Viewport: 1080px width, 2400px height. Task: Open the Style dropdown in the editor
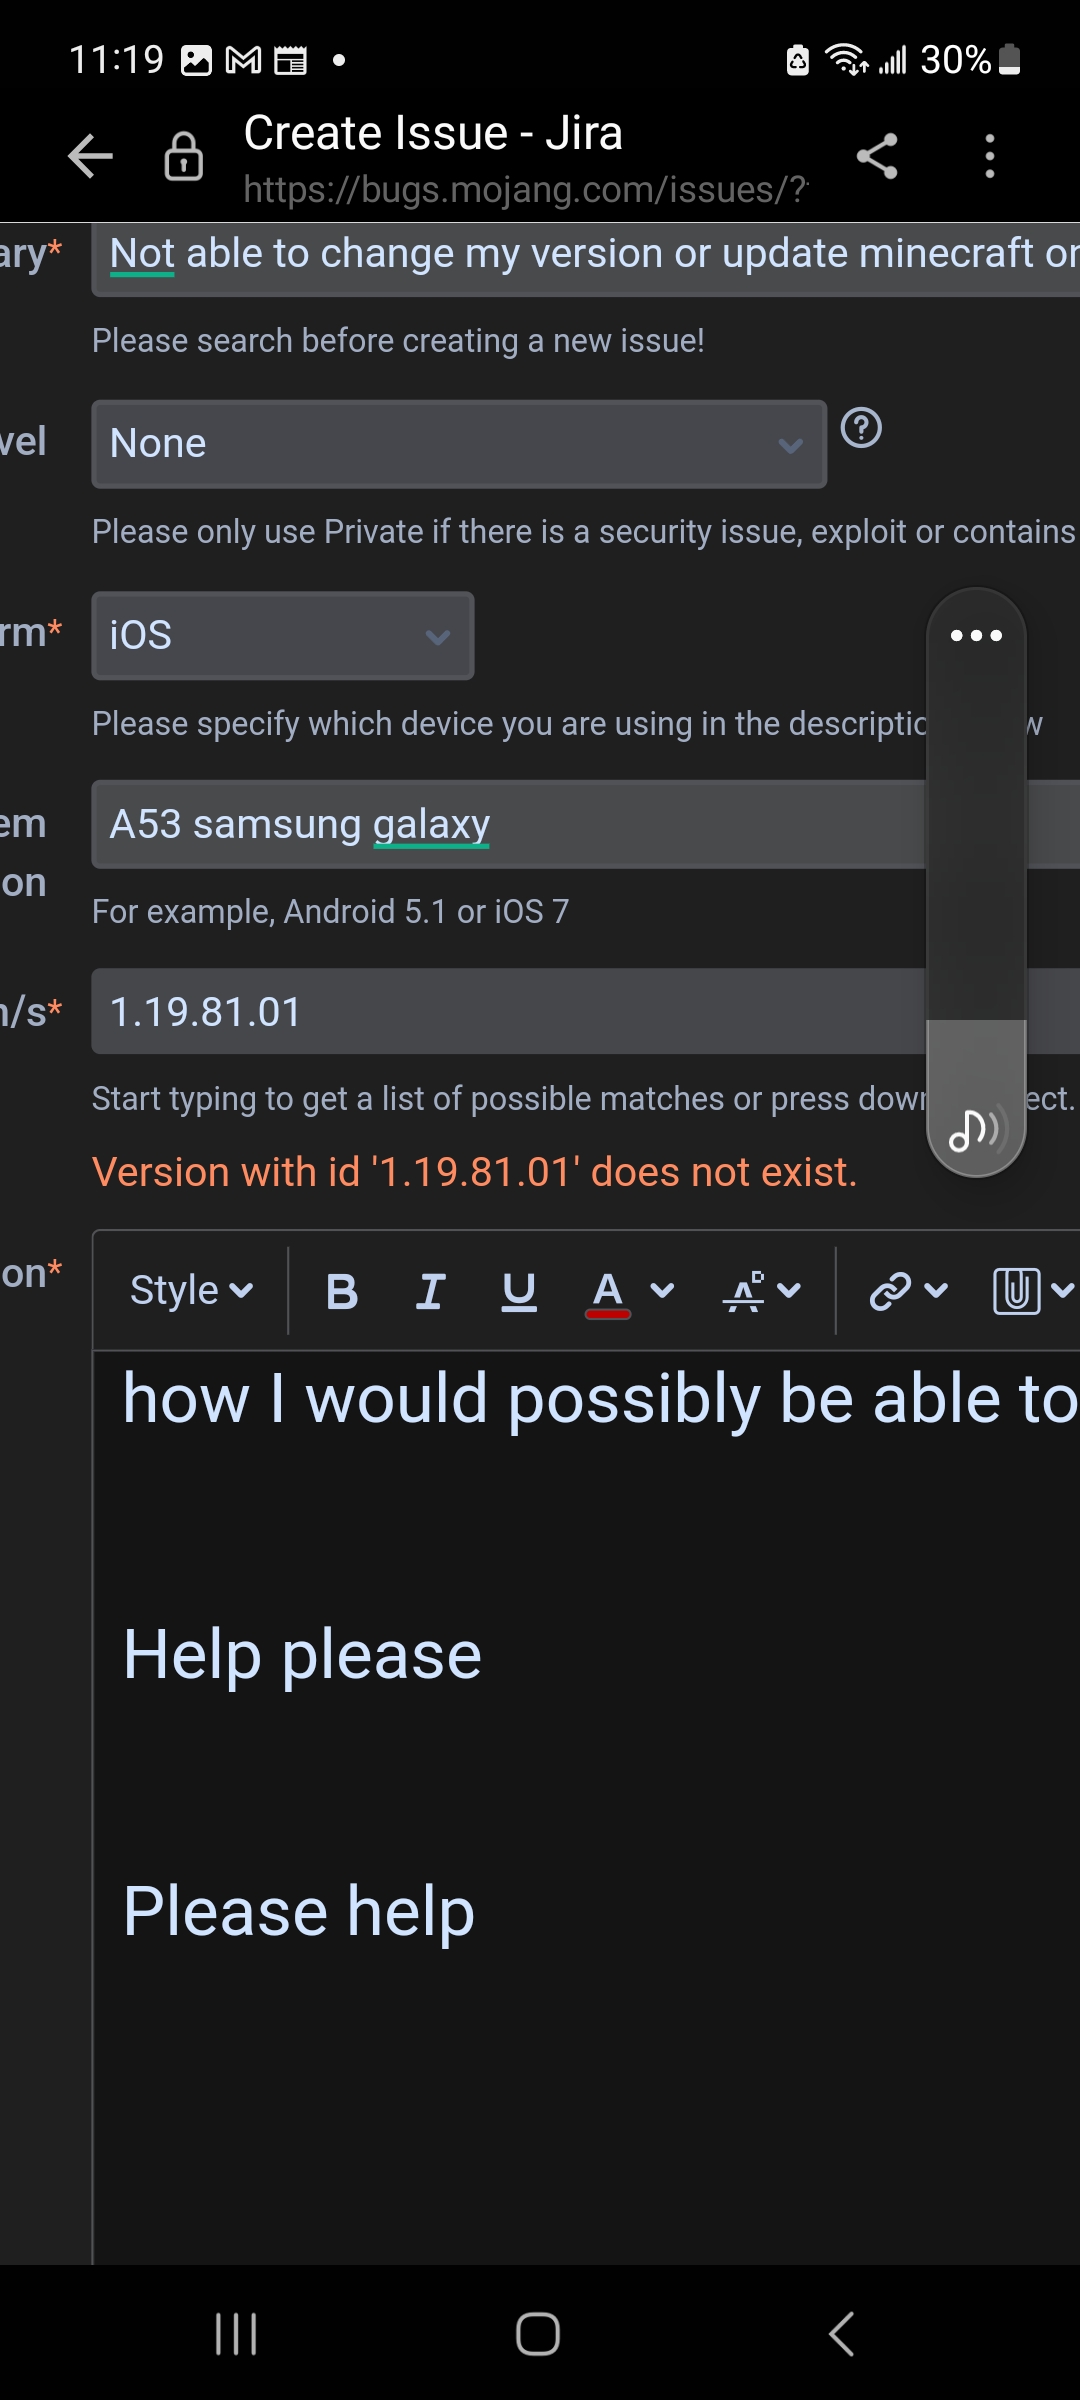tap(191, 1291)
